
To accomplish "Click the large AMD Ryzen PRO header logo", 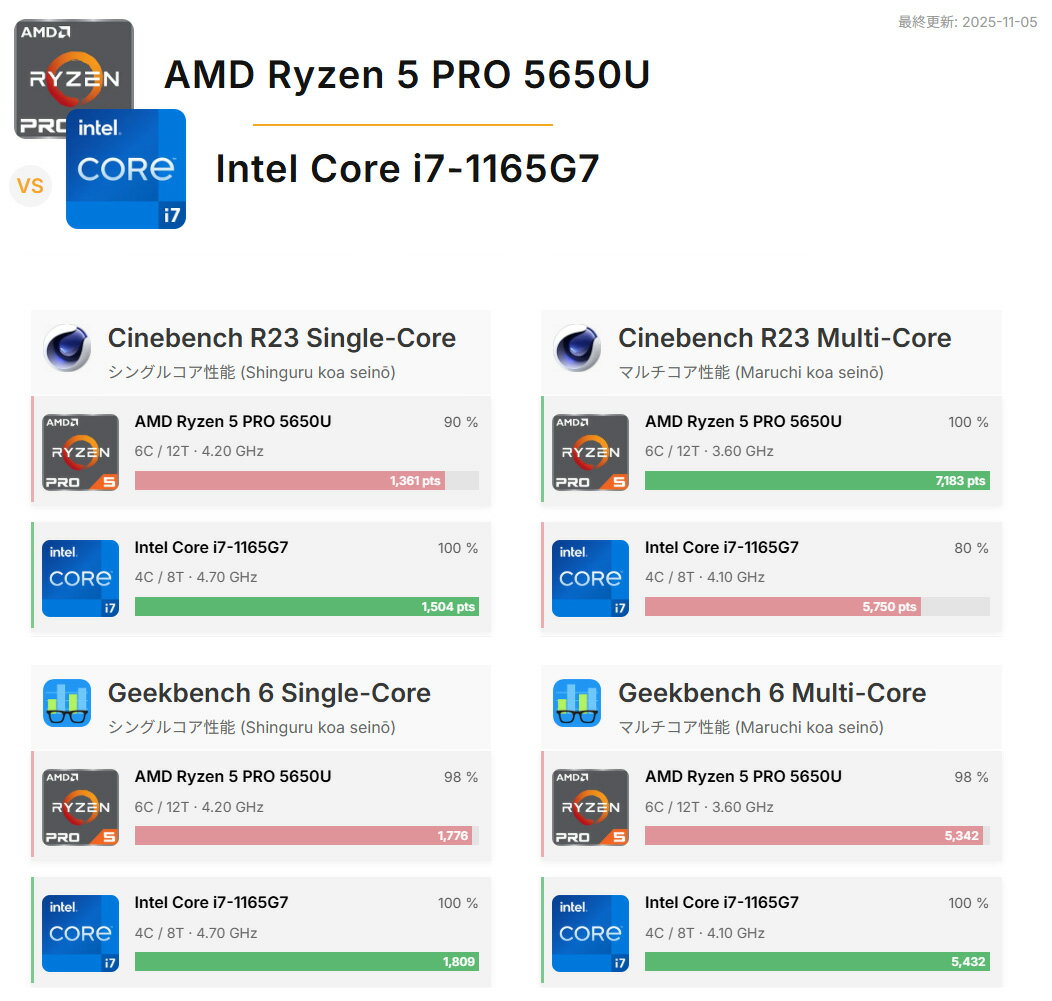I will 73,62.
